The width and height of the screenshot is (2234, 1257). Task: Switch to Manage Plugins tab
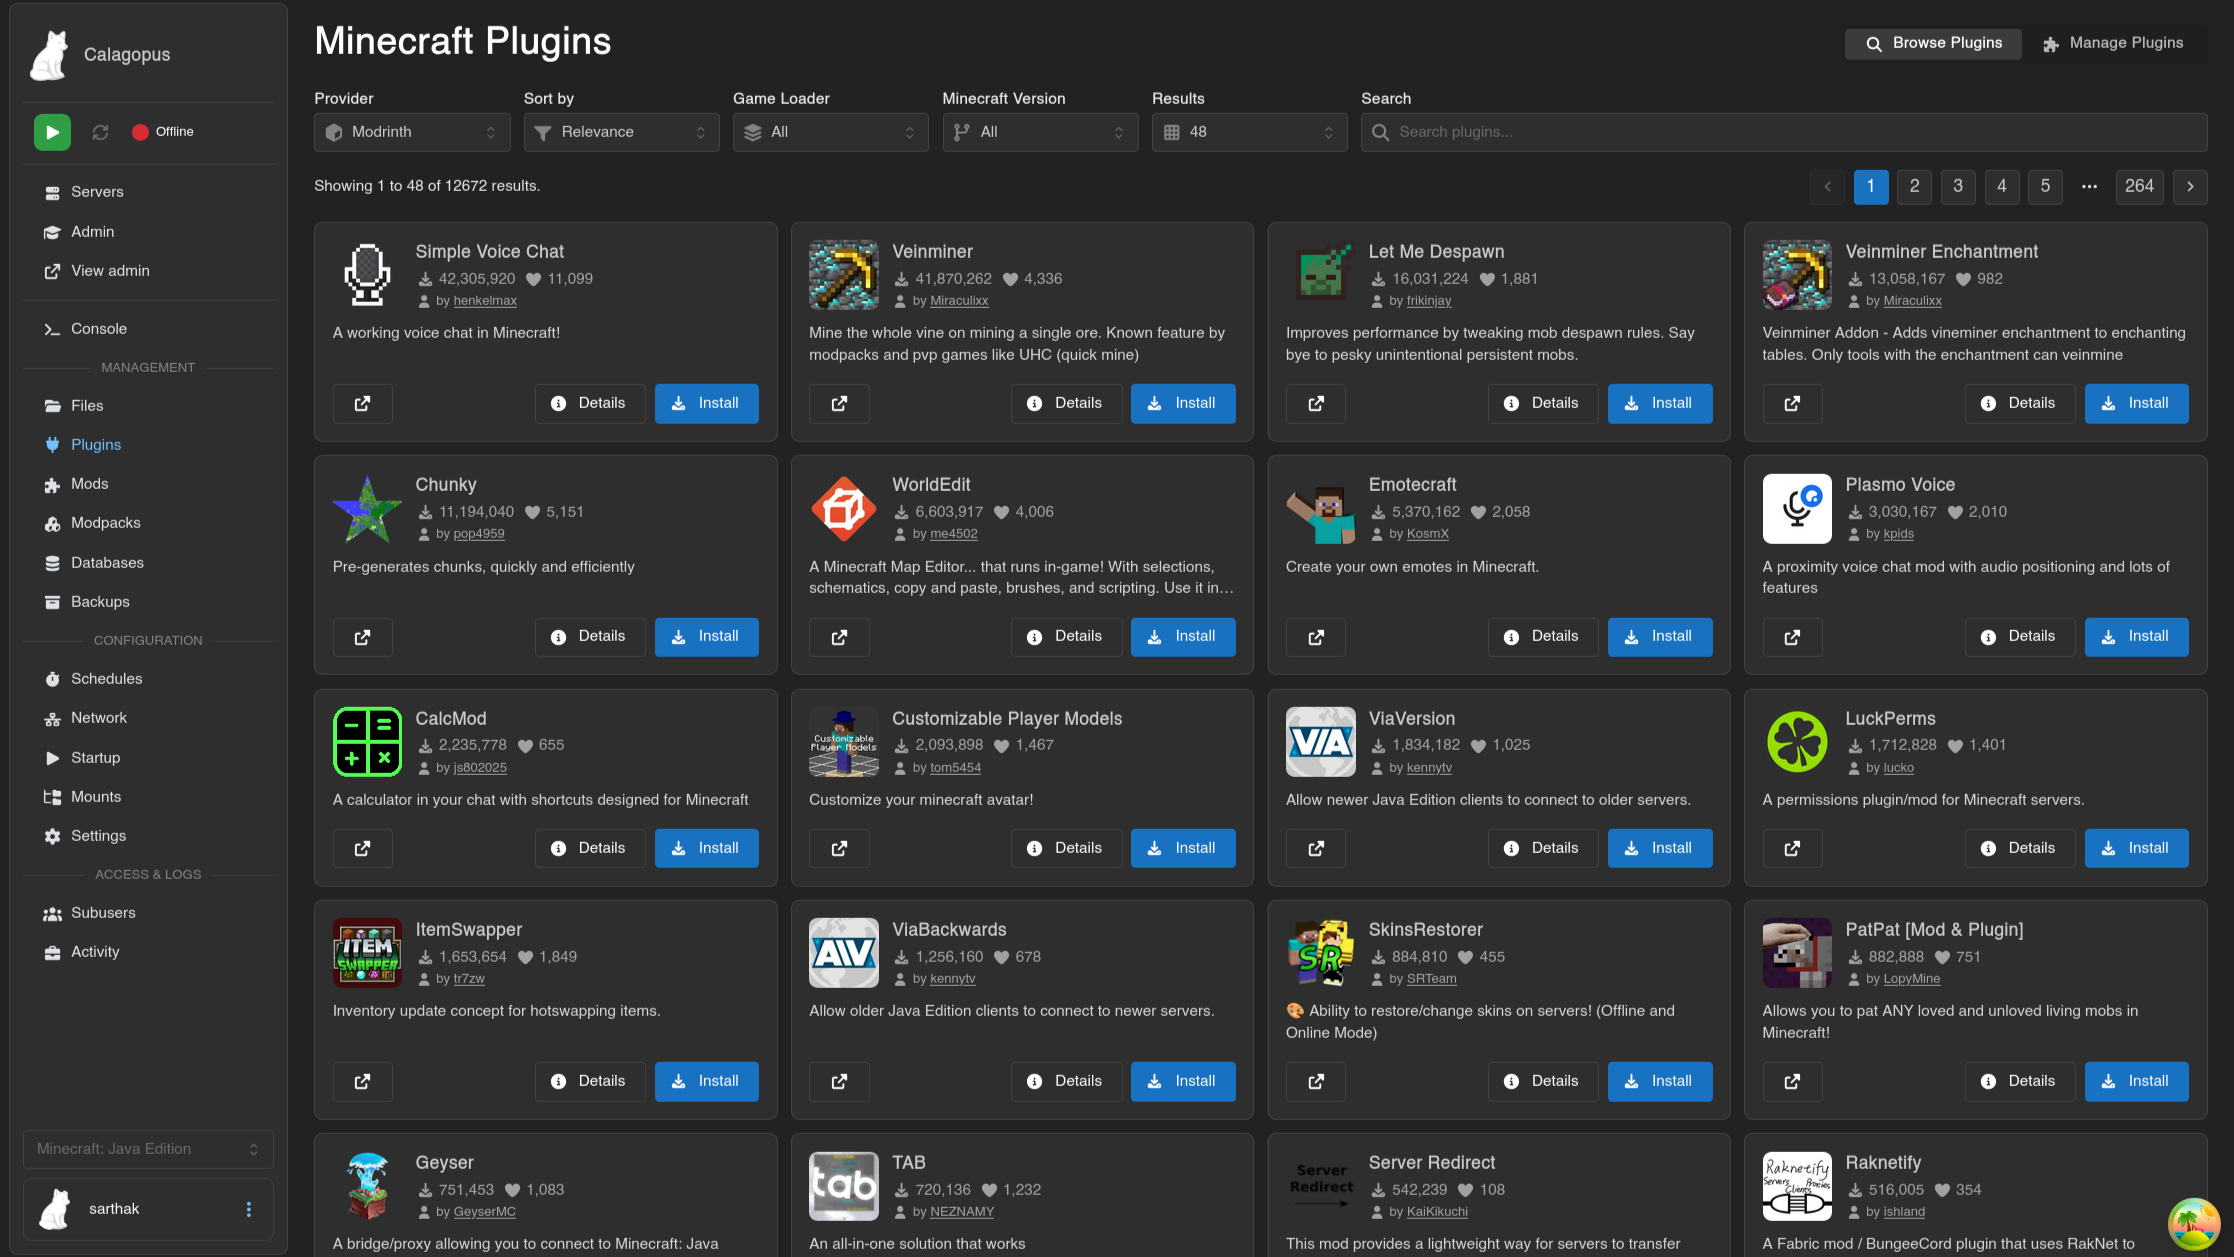[2113, 43]
